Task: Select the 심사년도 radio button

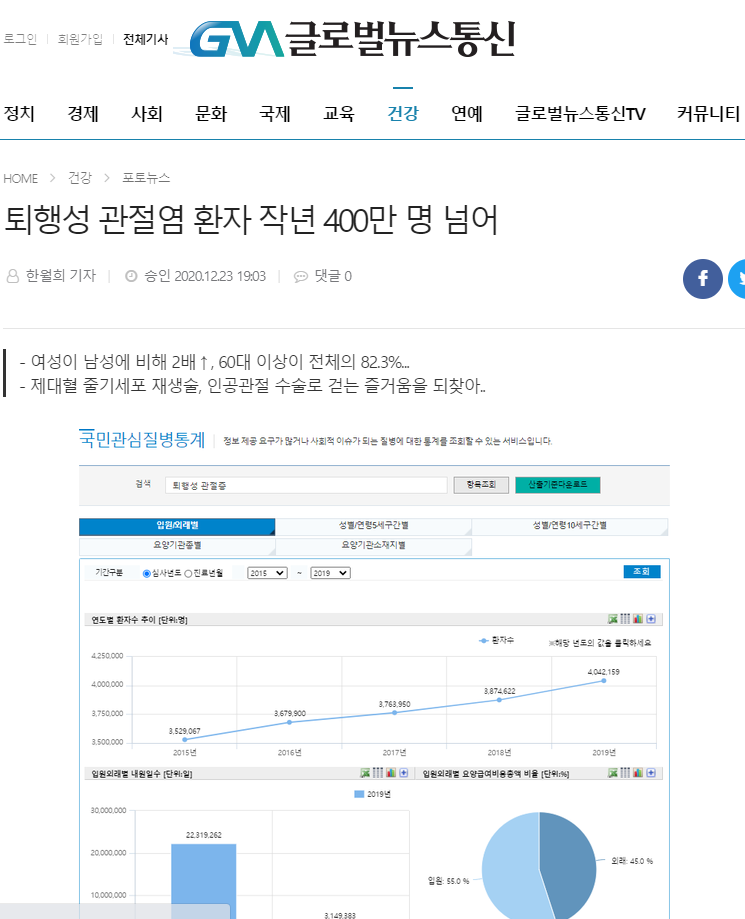Action: point(147,574)
